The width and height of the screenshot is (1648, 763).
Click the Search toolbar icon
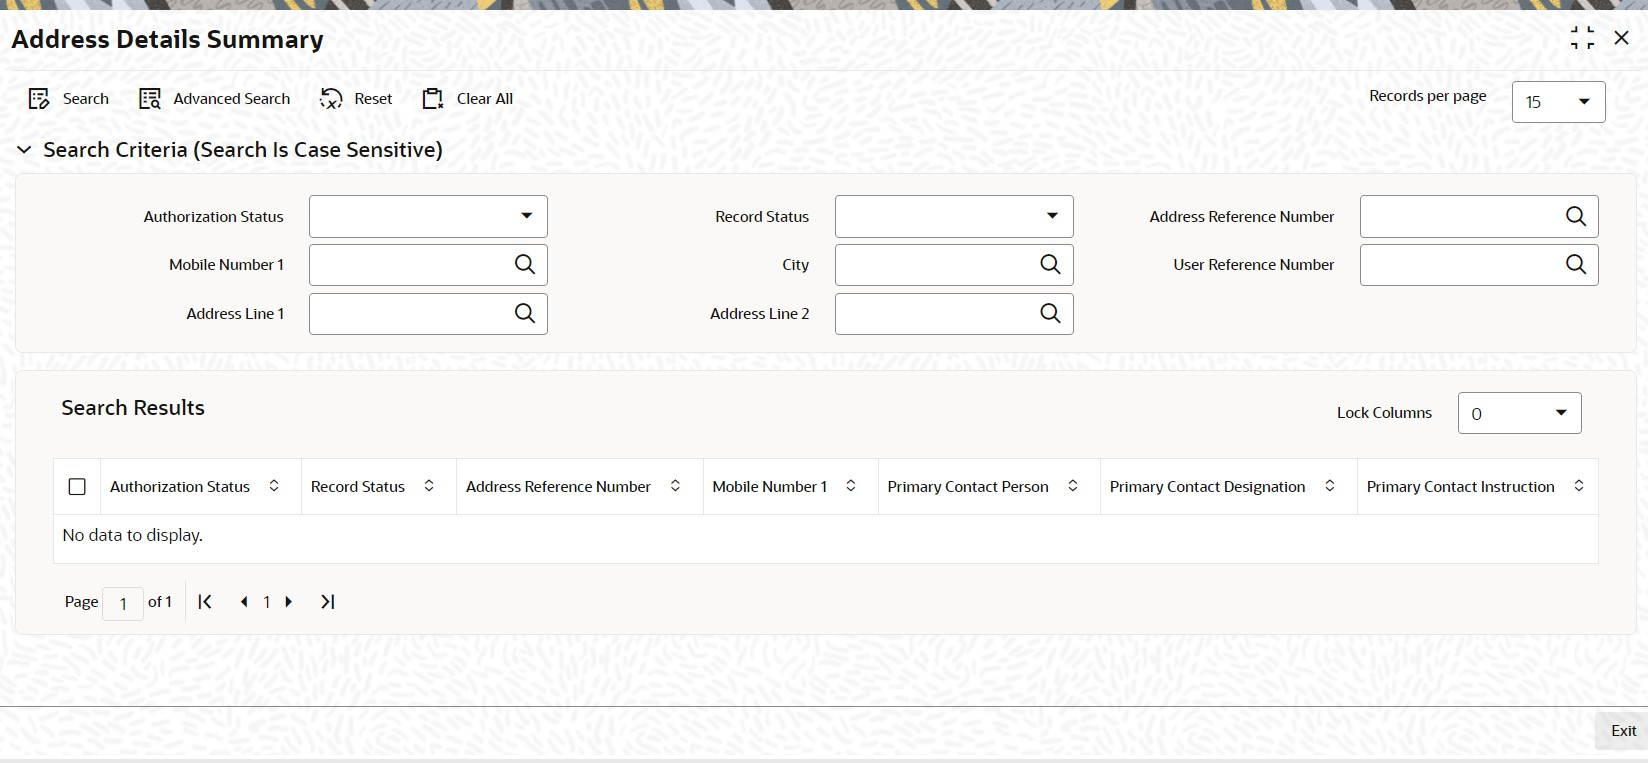pyautogui.click(x=39, y=98)
